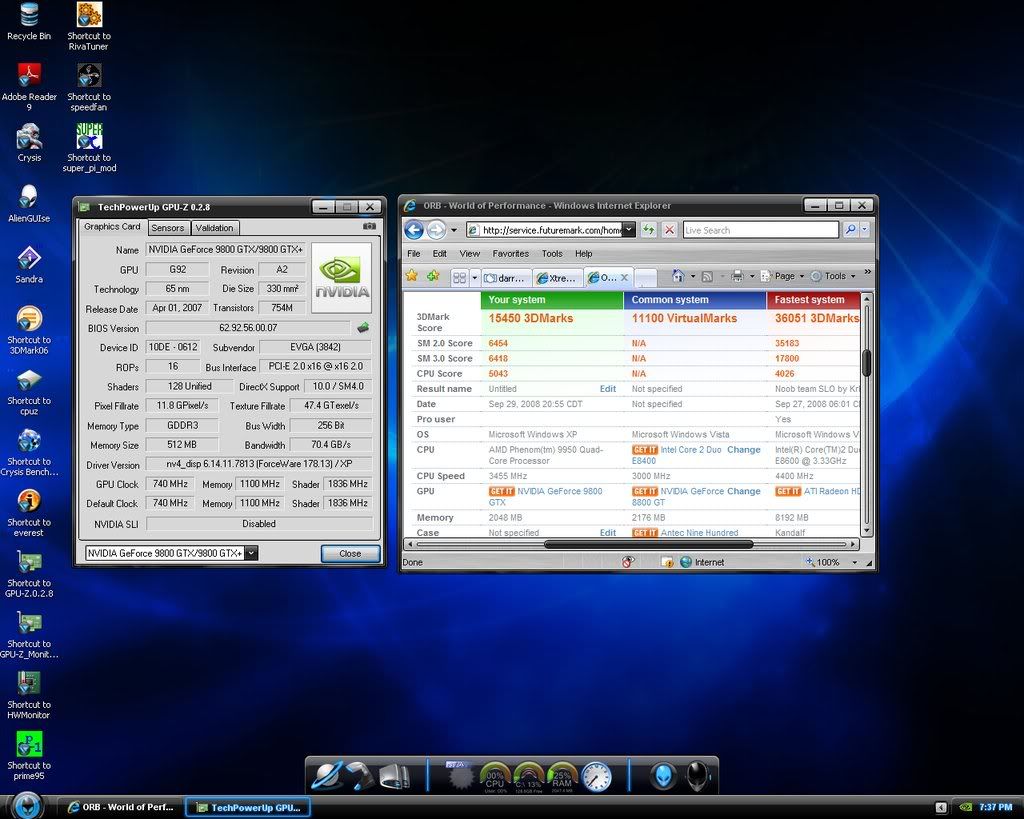Open the Recent Pages dropdown arrow
This screenshot has width=1024, height=819.
[454, 231]
